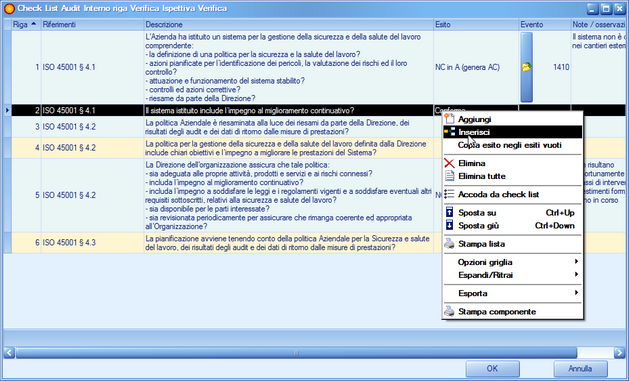Viewport: 629px width, 381px height.
Task: Click the Sposta su arrow icon
Action: click(449, 212)
